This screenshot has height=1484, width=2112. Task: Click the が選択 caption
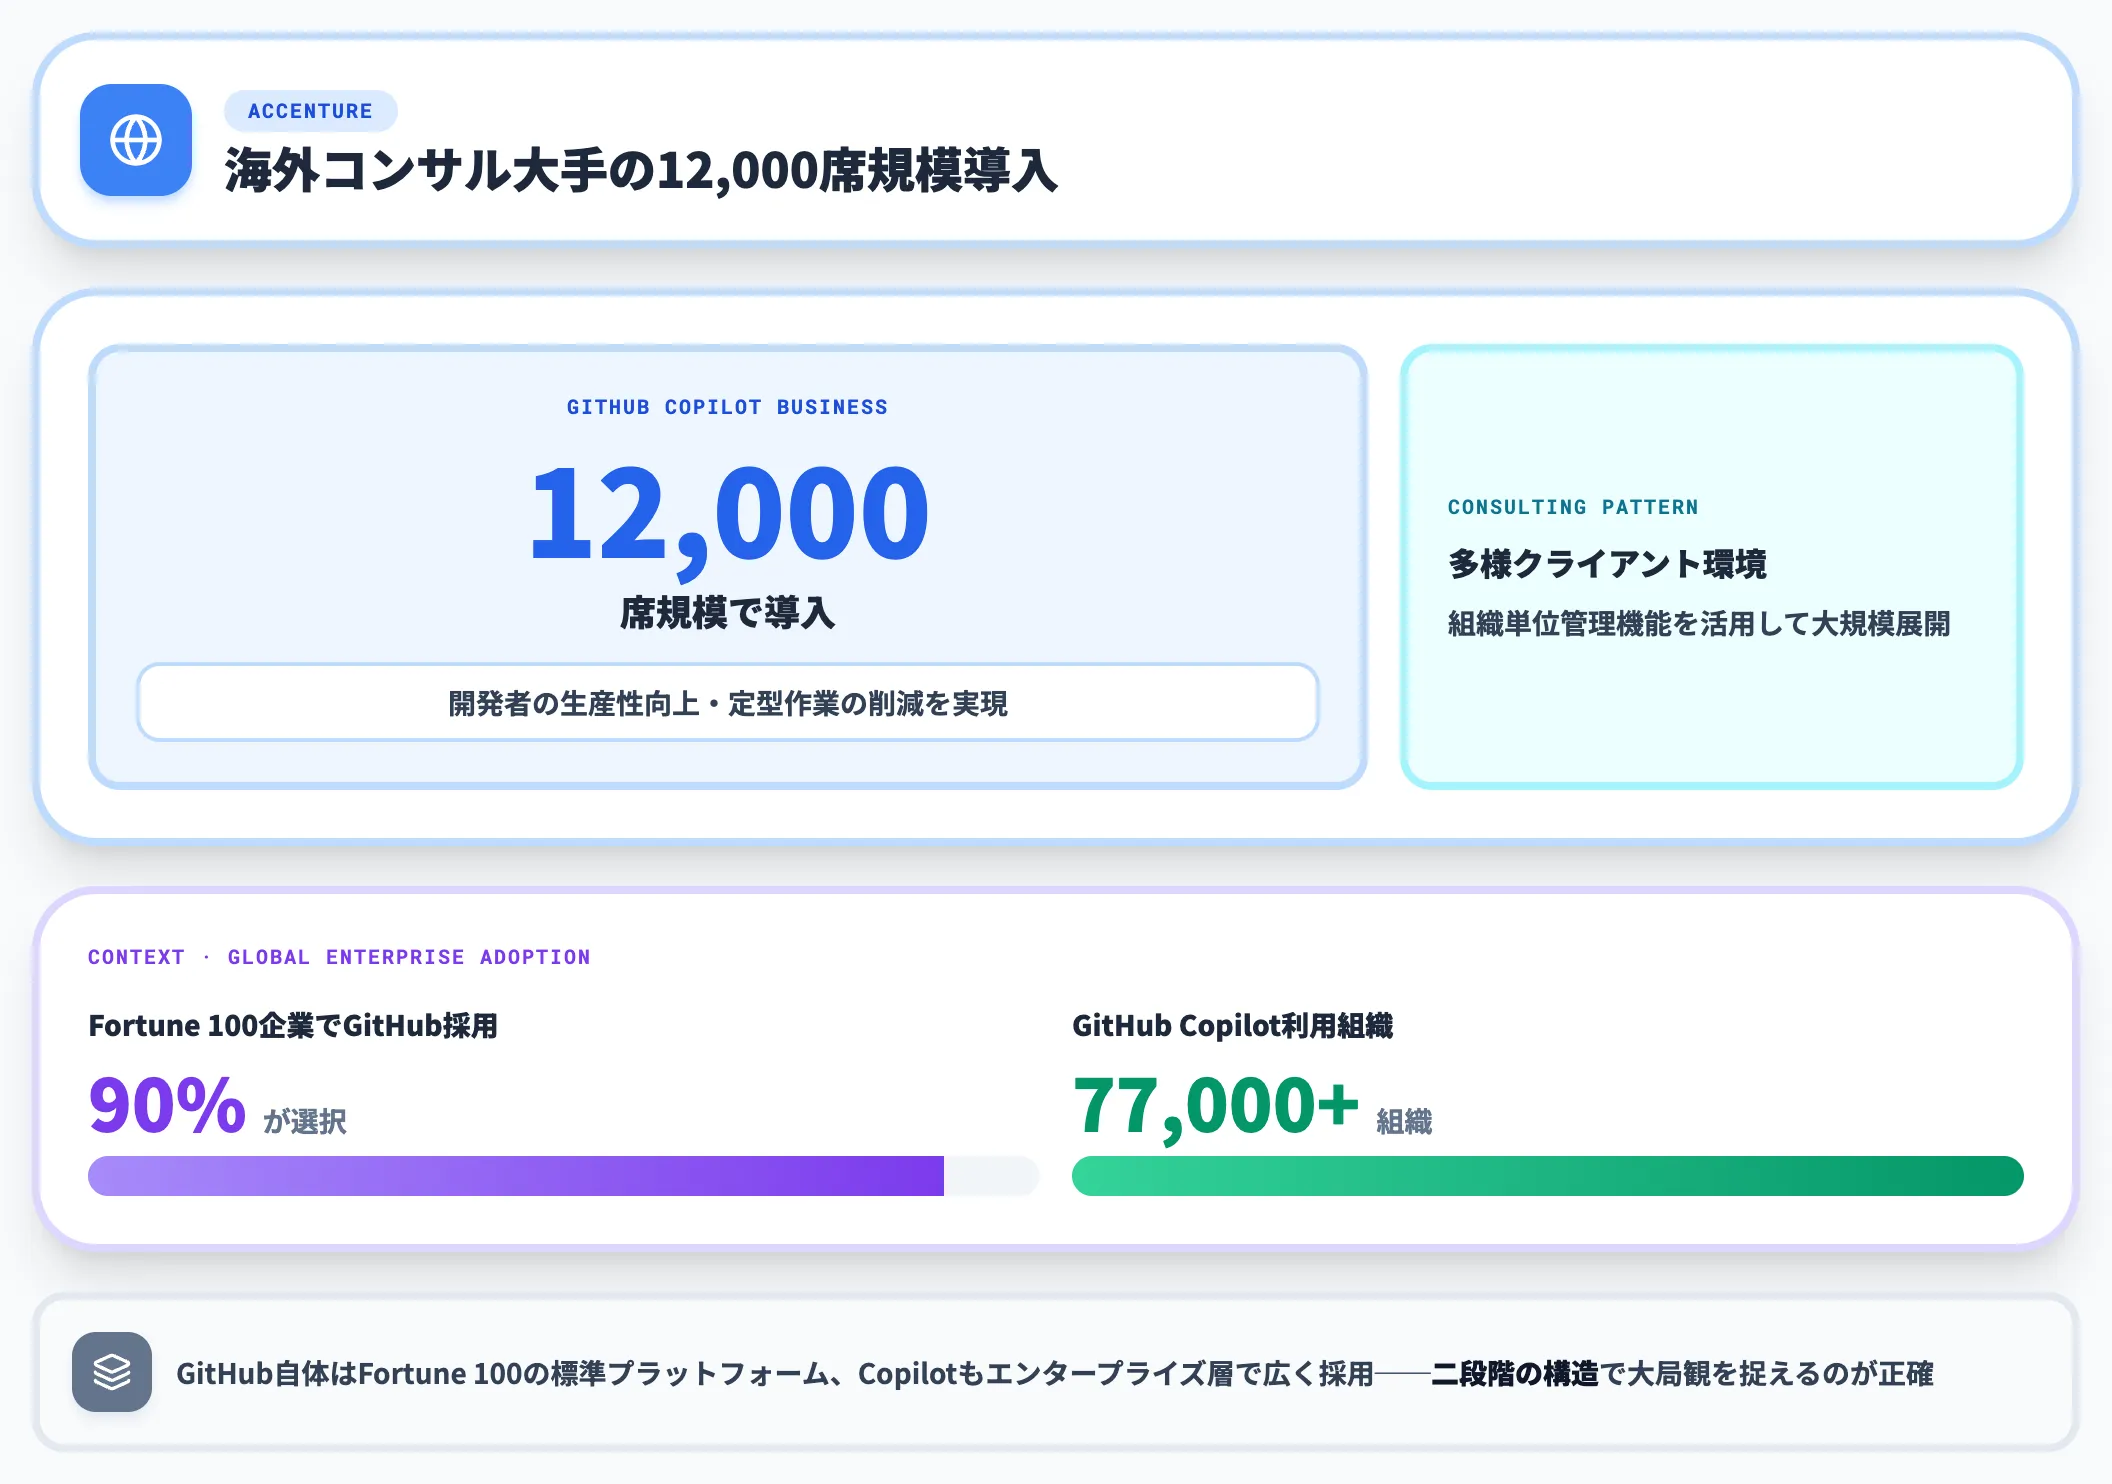(305, 1122)
